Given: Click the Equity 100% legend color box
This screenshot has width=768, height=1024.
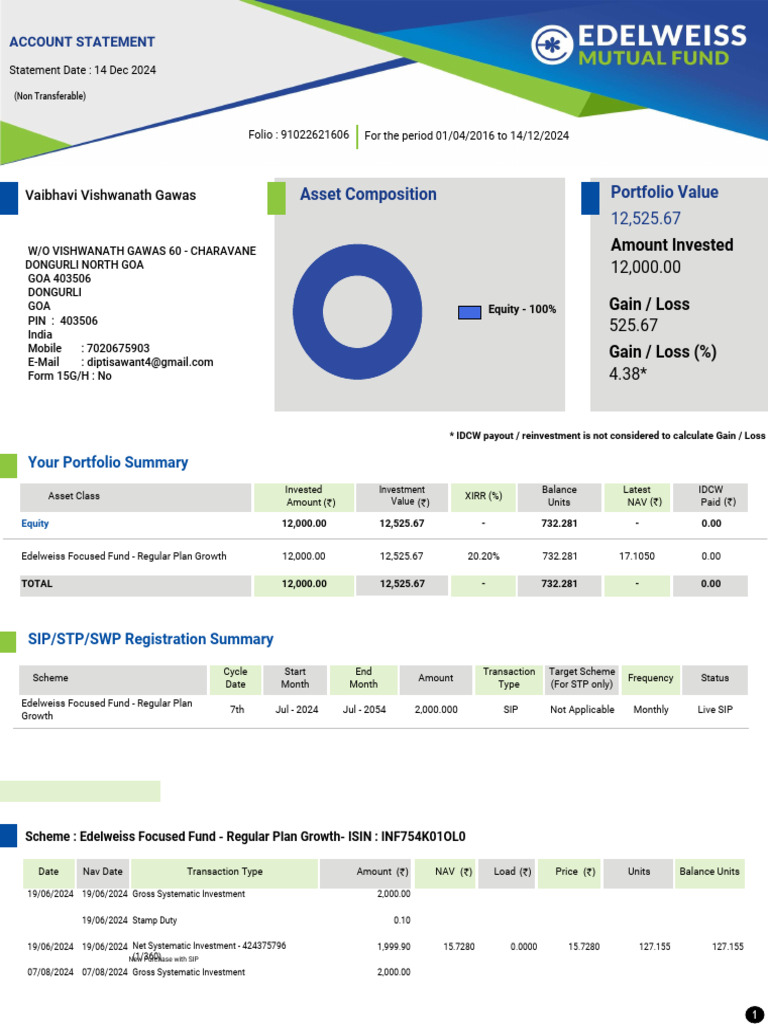Looking at the screenshot, I should 470,312.
